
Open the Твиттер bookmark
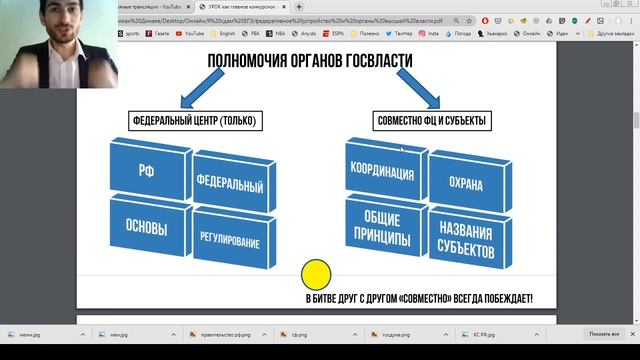click(x=399, y=33)
